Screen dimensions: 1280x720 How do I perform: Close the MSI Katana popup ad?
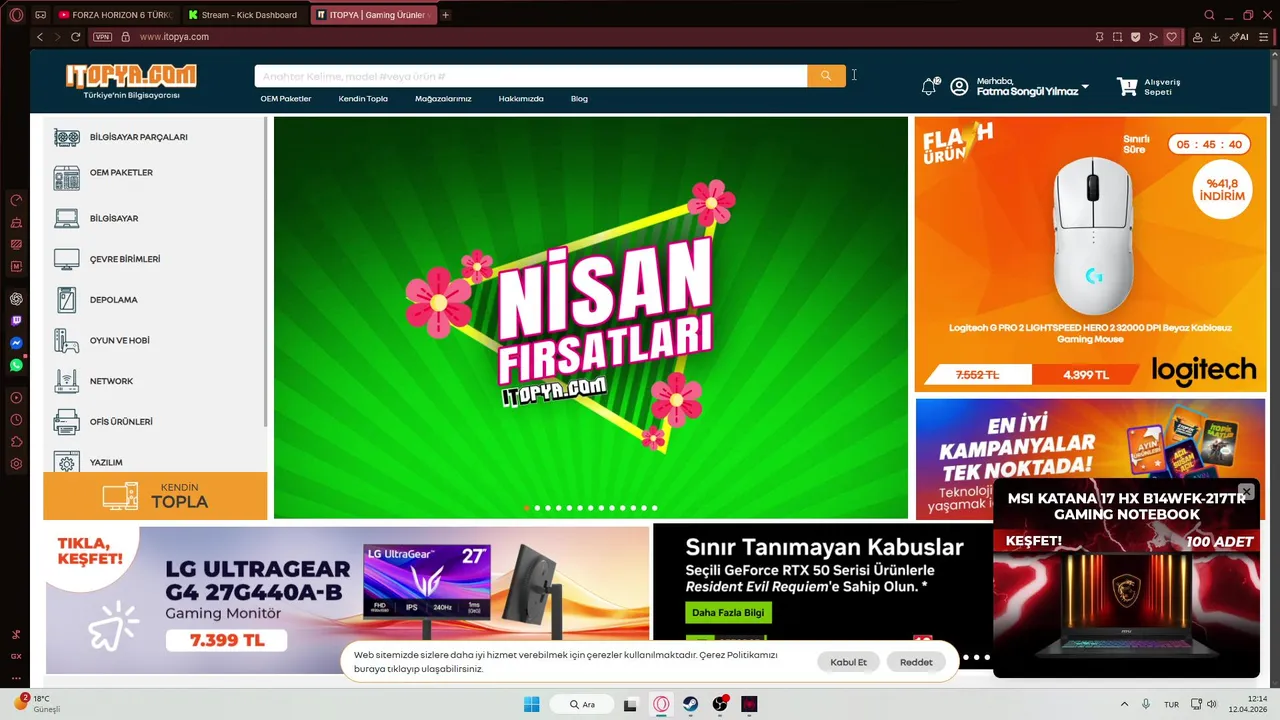point(1246,492)
